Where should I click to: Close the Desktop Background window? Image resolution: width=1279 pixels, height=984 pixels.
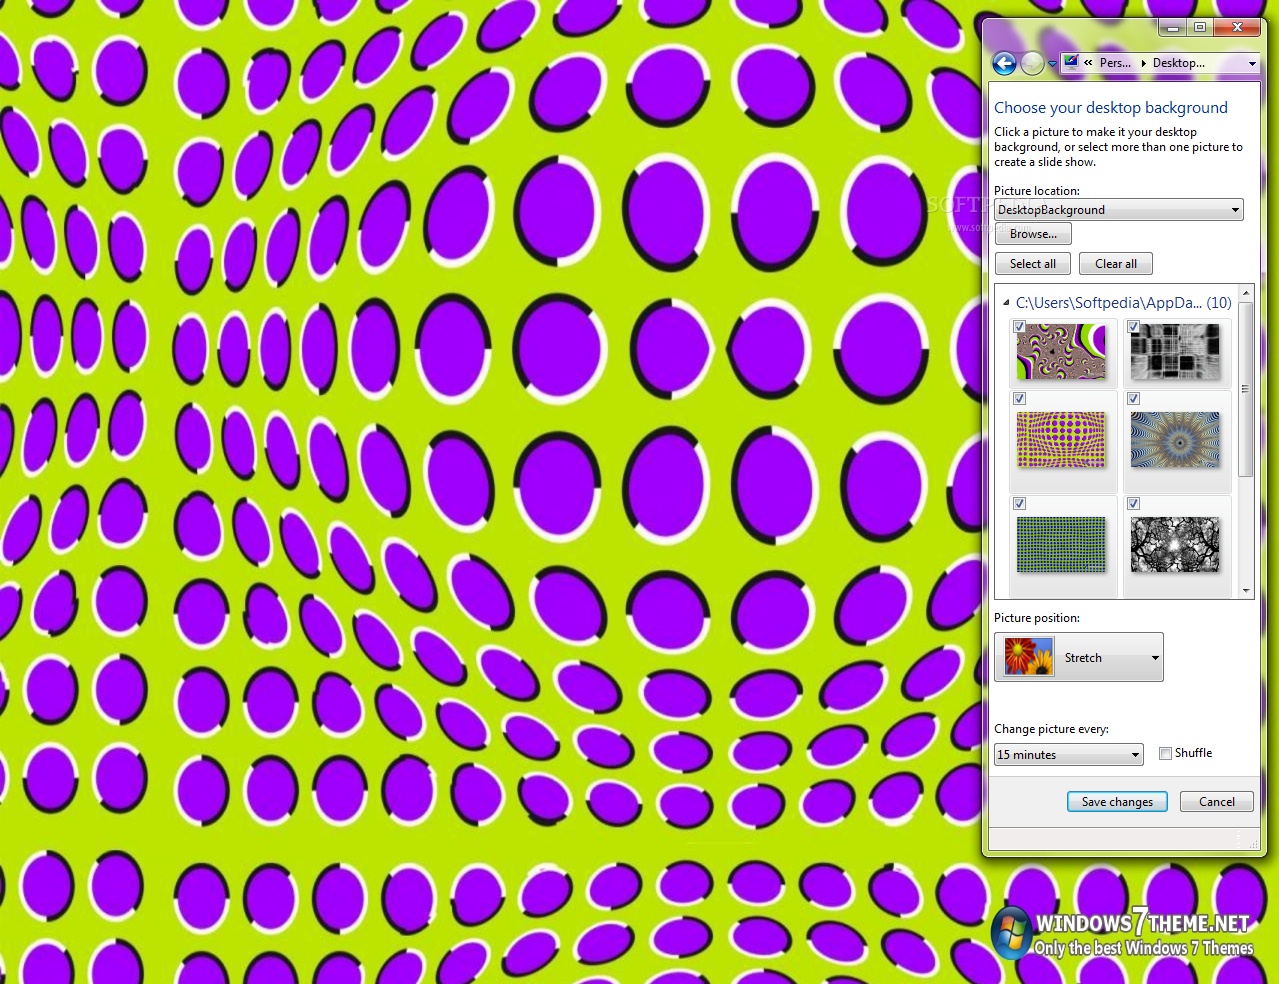click(x=1237, y=28)
